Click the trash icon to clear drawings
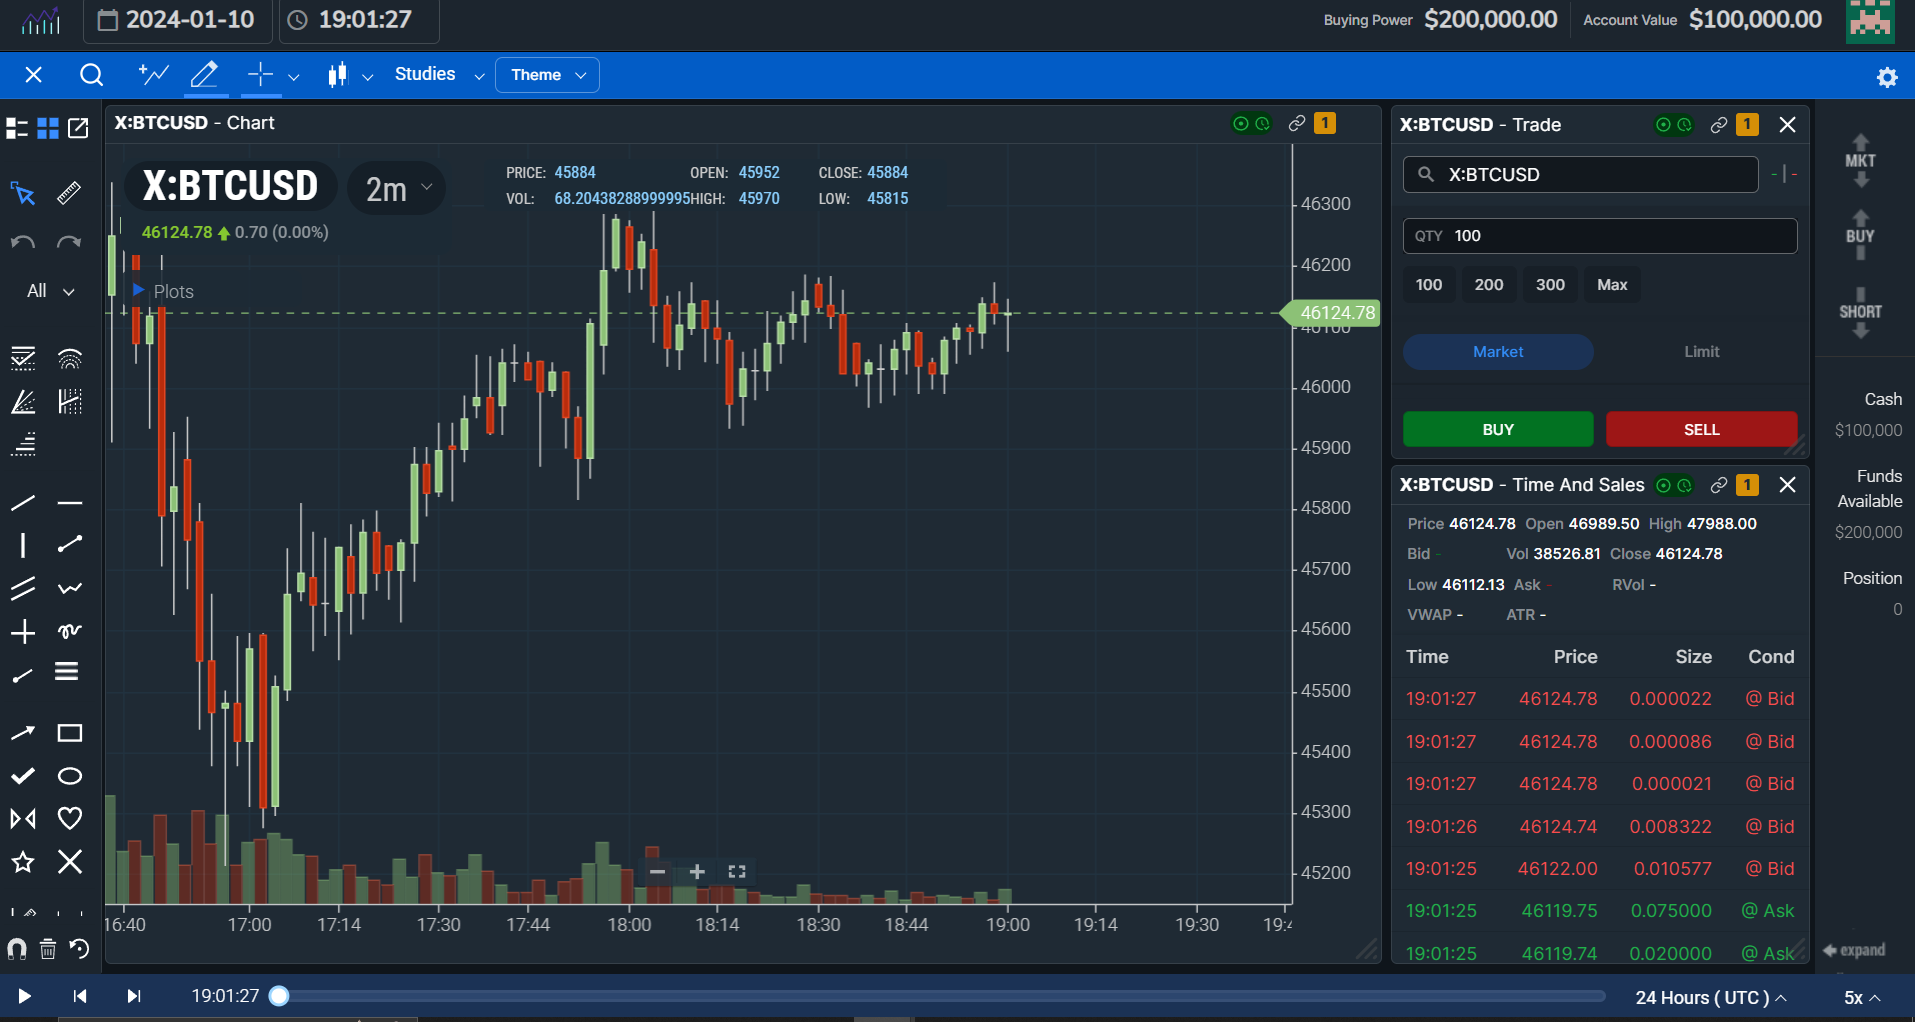 (x=47, y=949)
